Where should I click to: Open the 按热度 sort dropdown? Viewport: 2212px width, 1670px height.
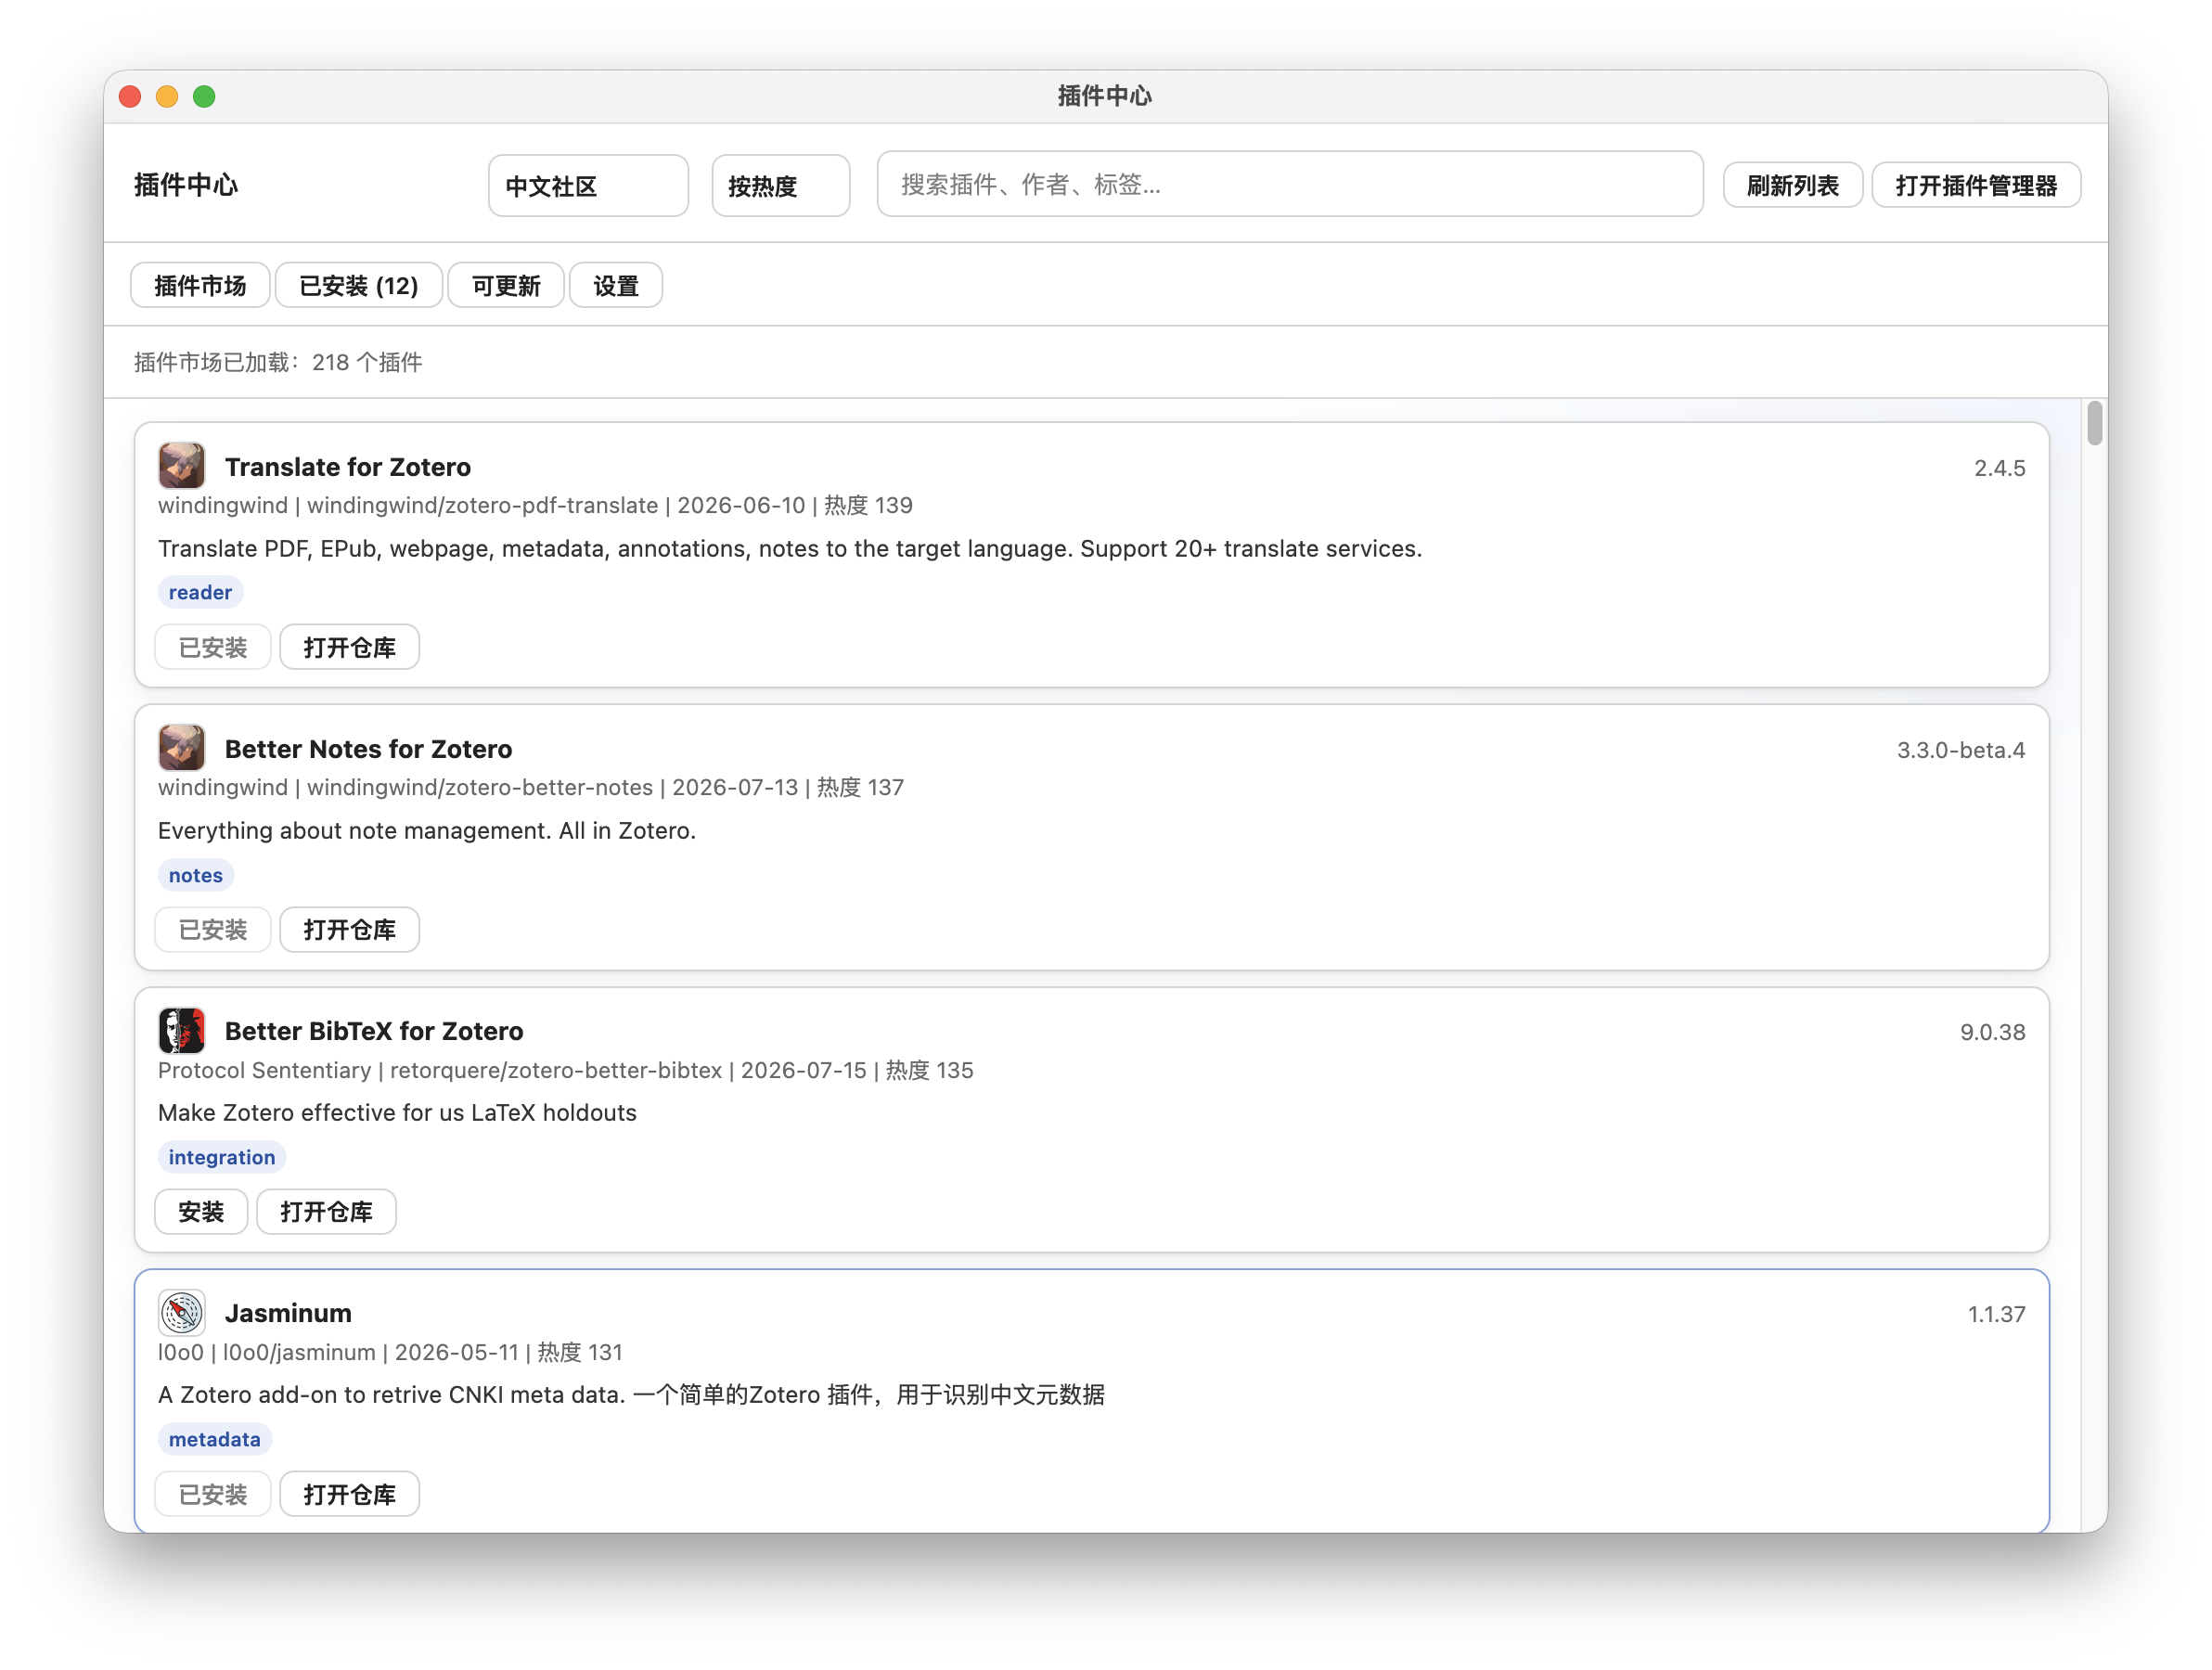(x=780, y=185)
